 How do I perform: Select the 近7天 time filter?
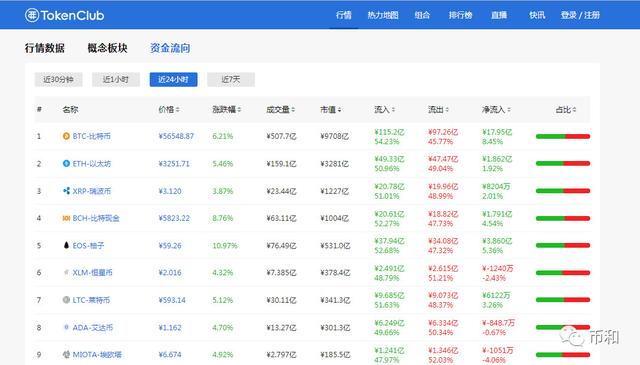pos(231,79)
